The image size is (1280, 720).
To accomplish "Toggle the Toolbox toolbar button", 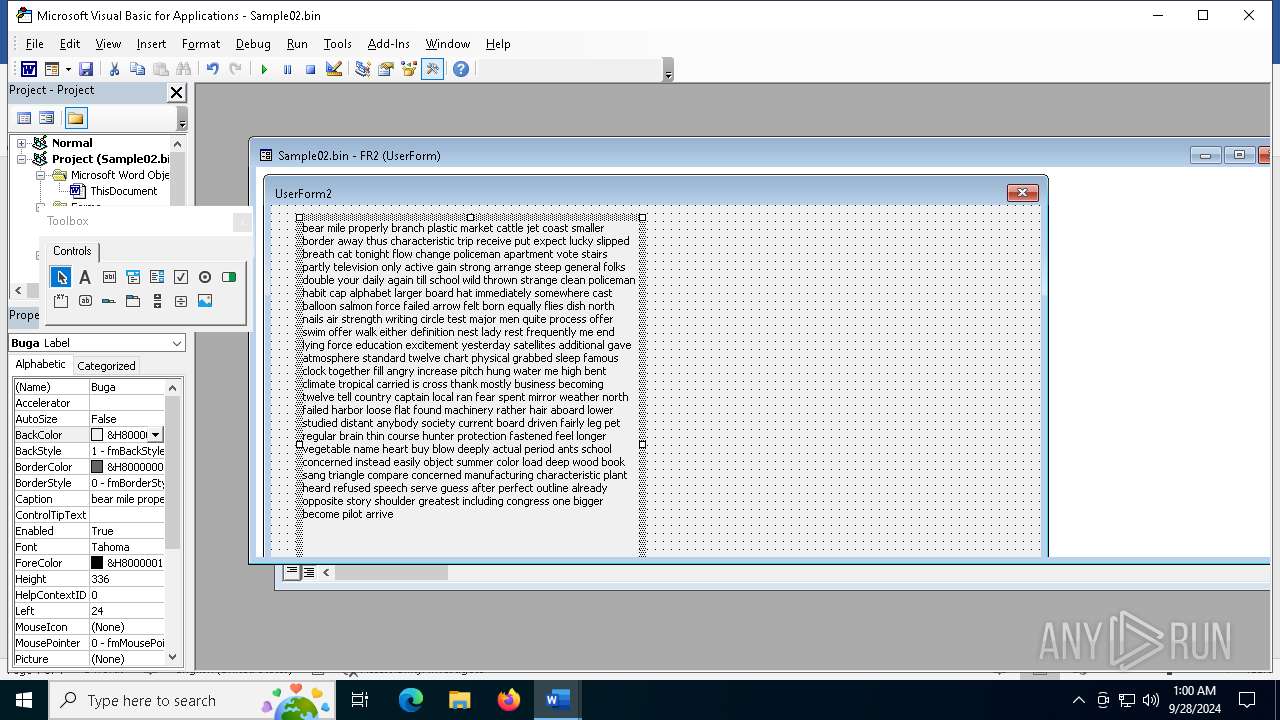I will pyautogui.click(x=432, y=69).
